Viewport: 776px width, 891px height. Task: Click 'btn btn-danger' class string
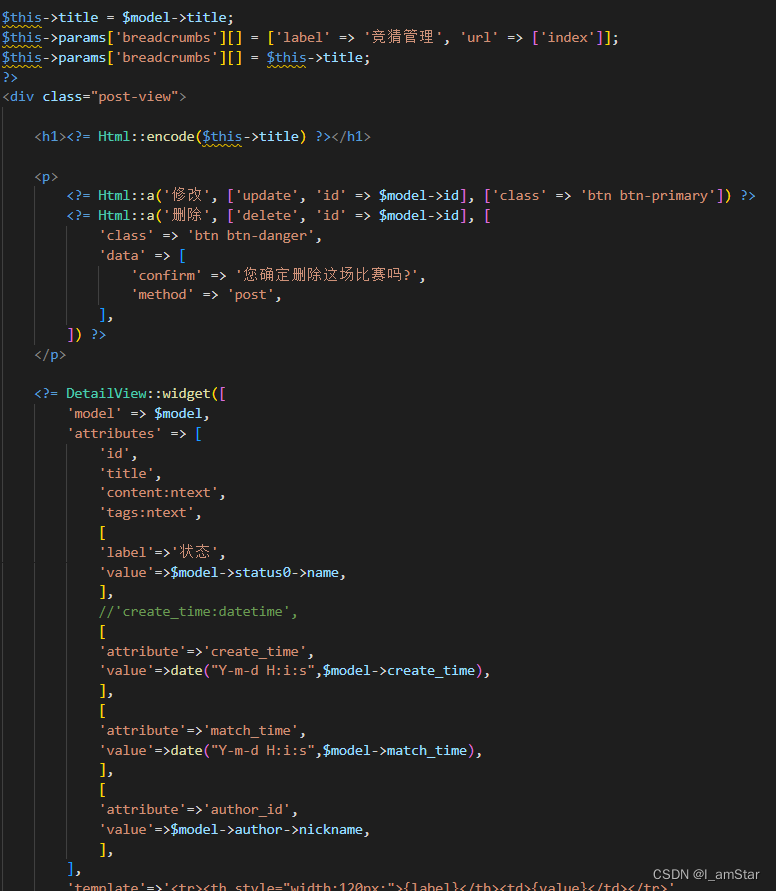pyautogui.click(x=251, y=235)
